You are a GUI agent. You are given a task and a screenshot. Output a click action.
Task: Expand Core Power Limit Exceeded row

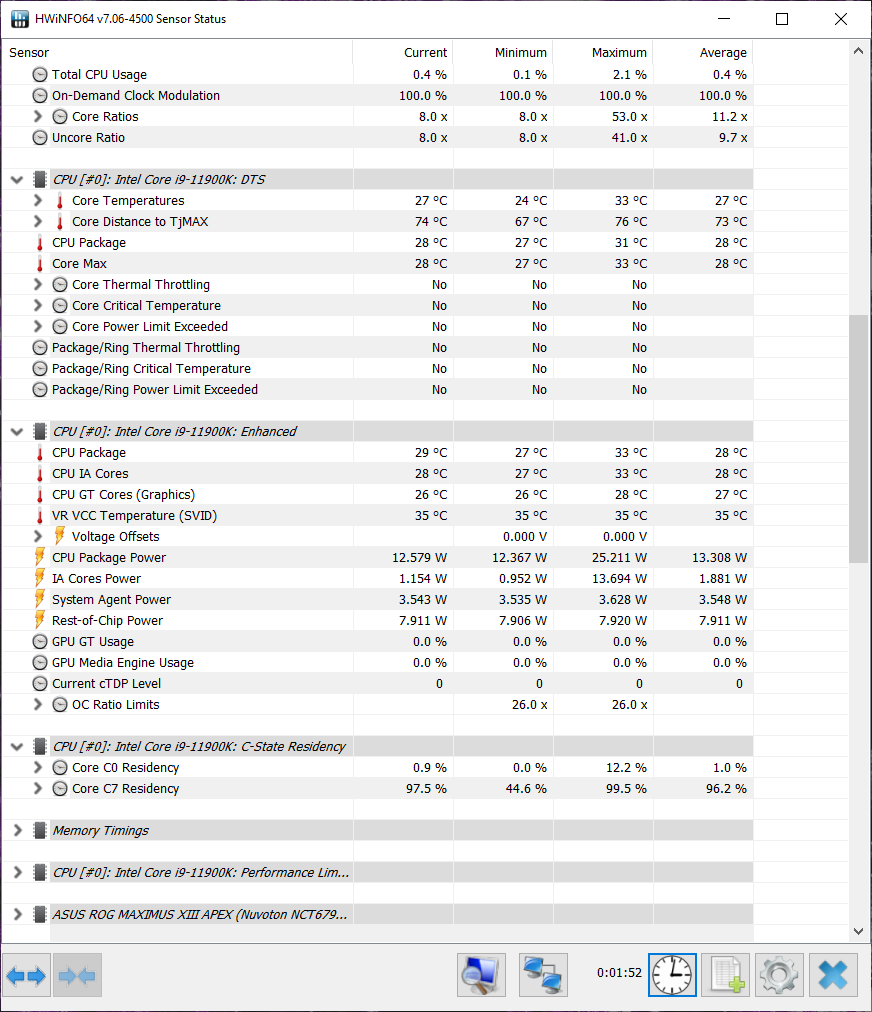tap(37, 327)
